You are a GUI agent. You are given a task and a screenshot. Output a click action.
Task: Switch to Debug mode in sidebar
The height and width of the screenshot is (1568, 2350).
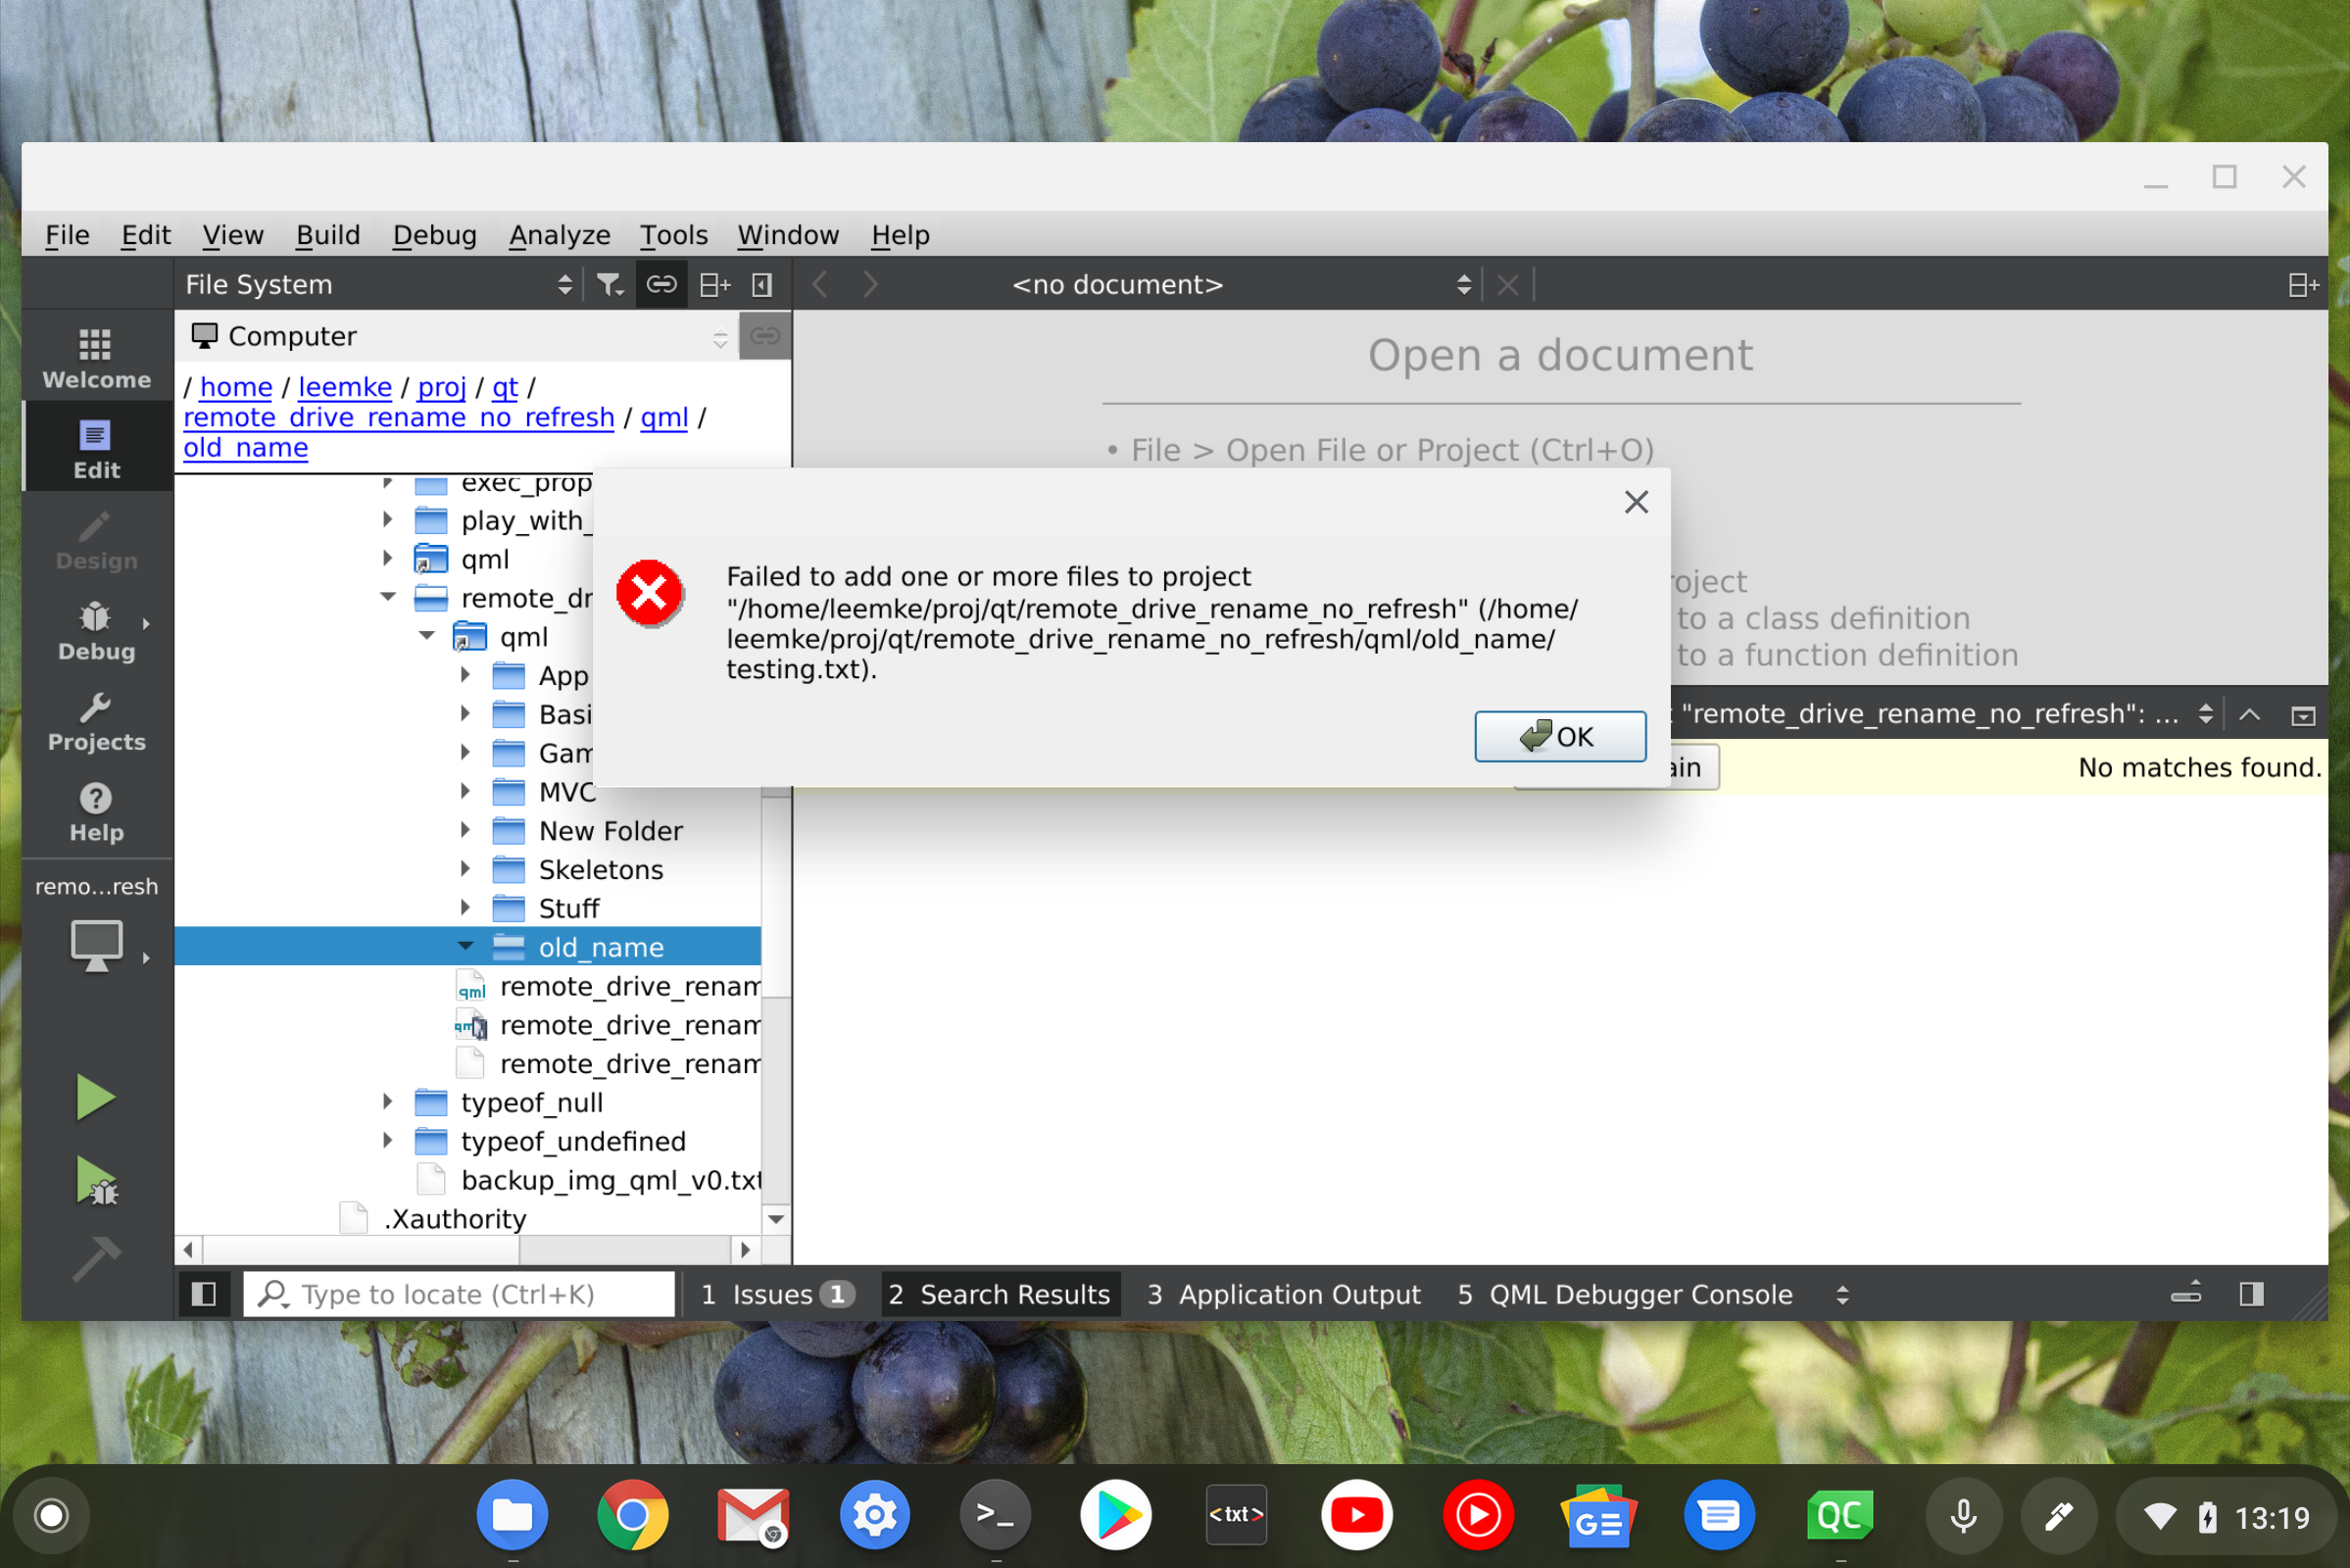point(95,630)
